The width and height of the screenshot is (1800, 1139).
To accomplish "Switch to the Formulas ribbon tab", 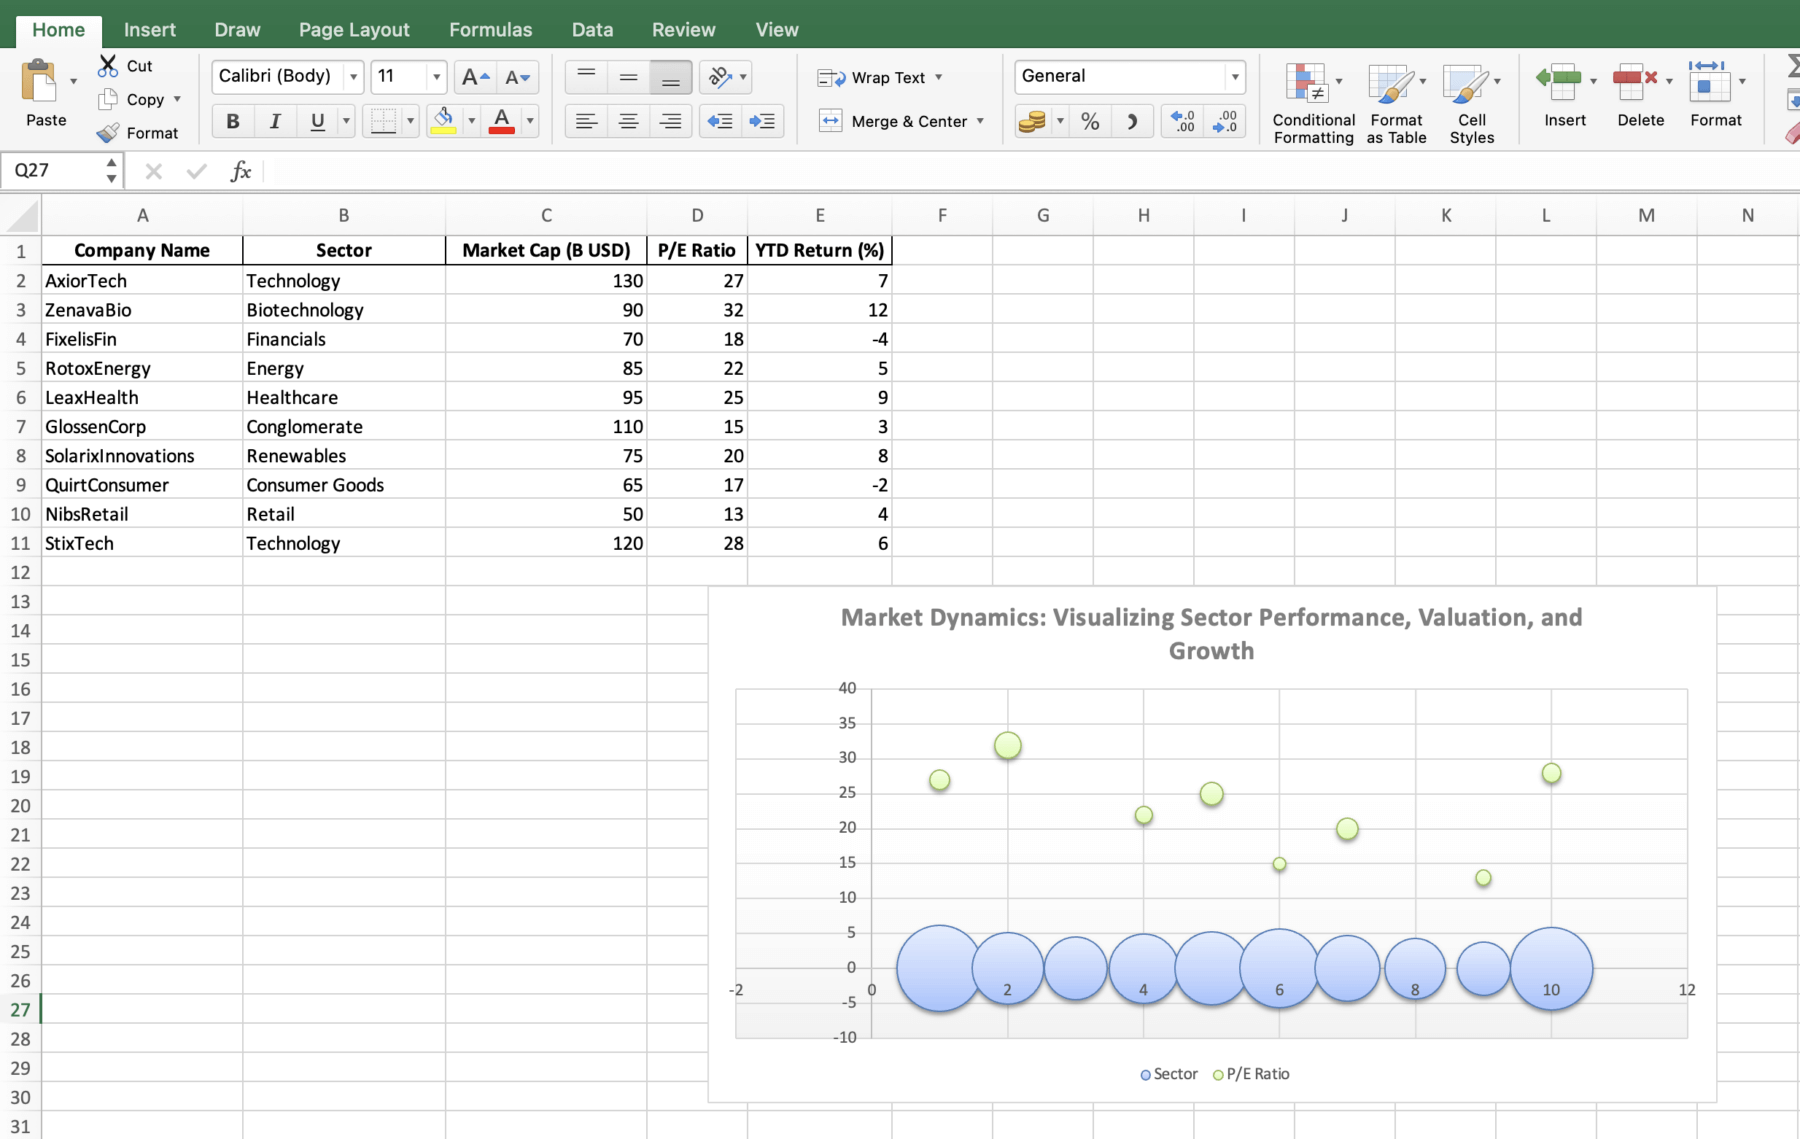I will (x=490, y=29).
